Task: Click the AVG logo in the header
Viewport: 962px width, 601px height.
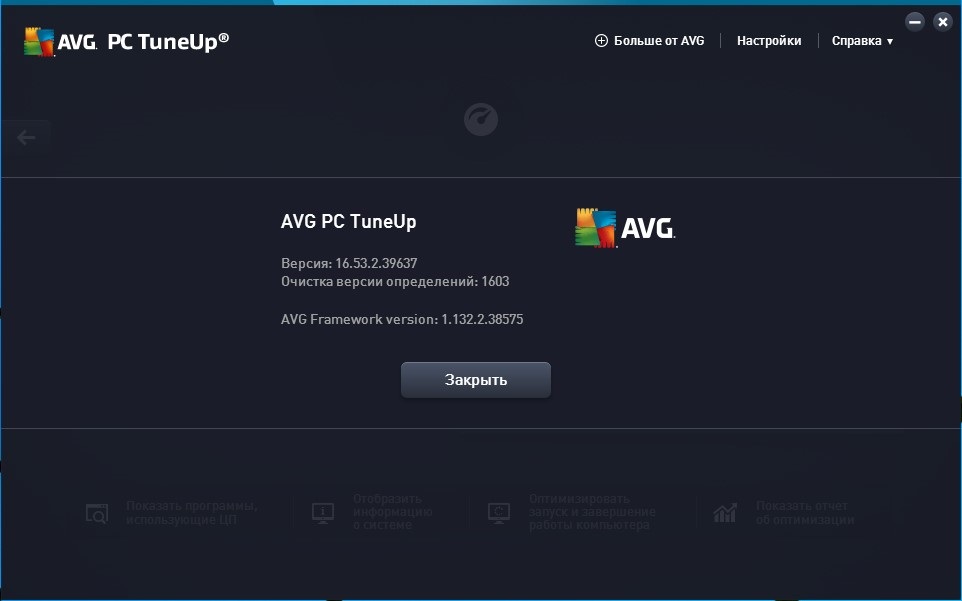Action: [x=61, y=42]
